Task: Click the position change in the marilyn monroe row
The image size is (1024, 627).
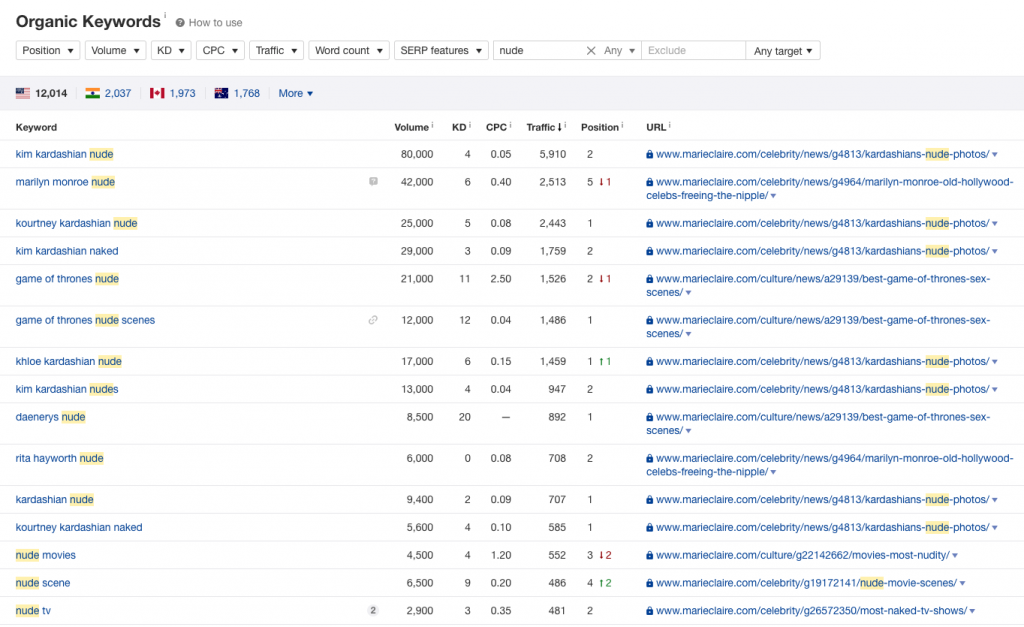Action: tap(605, 182)
